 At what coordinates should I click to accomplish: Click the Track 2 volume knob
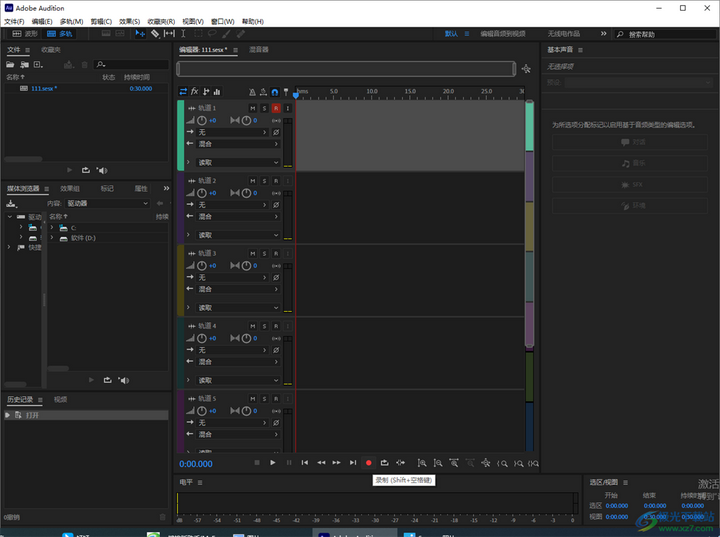[x=202, y=193]
